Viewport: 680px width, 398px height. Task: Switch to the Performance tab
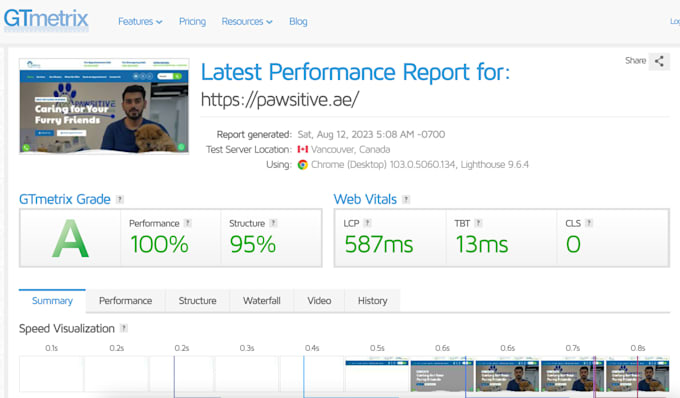click(125, 300)
